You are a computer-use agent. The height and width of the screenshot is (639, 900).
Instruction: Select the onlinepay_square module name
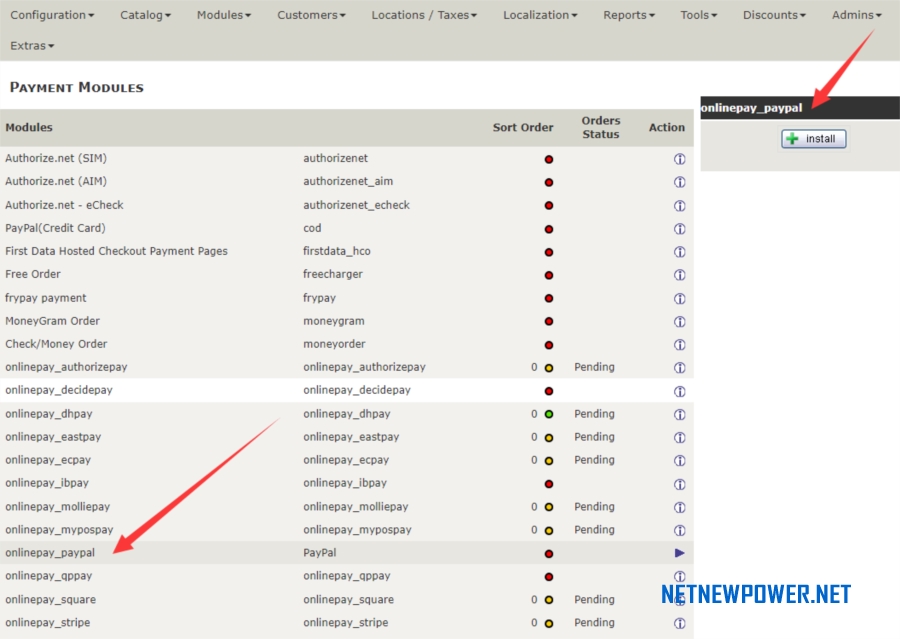coord(51,599)
